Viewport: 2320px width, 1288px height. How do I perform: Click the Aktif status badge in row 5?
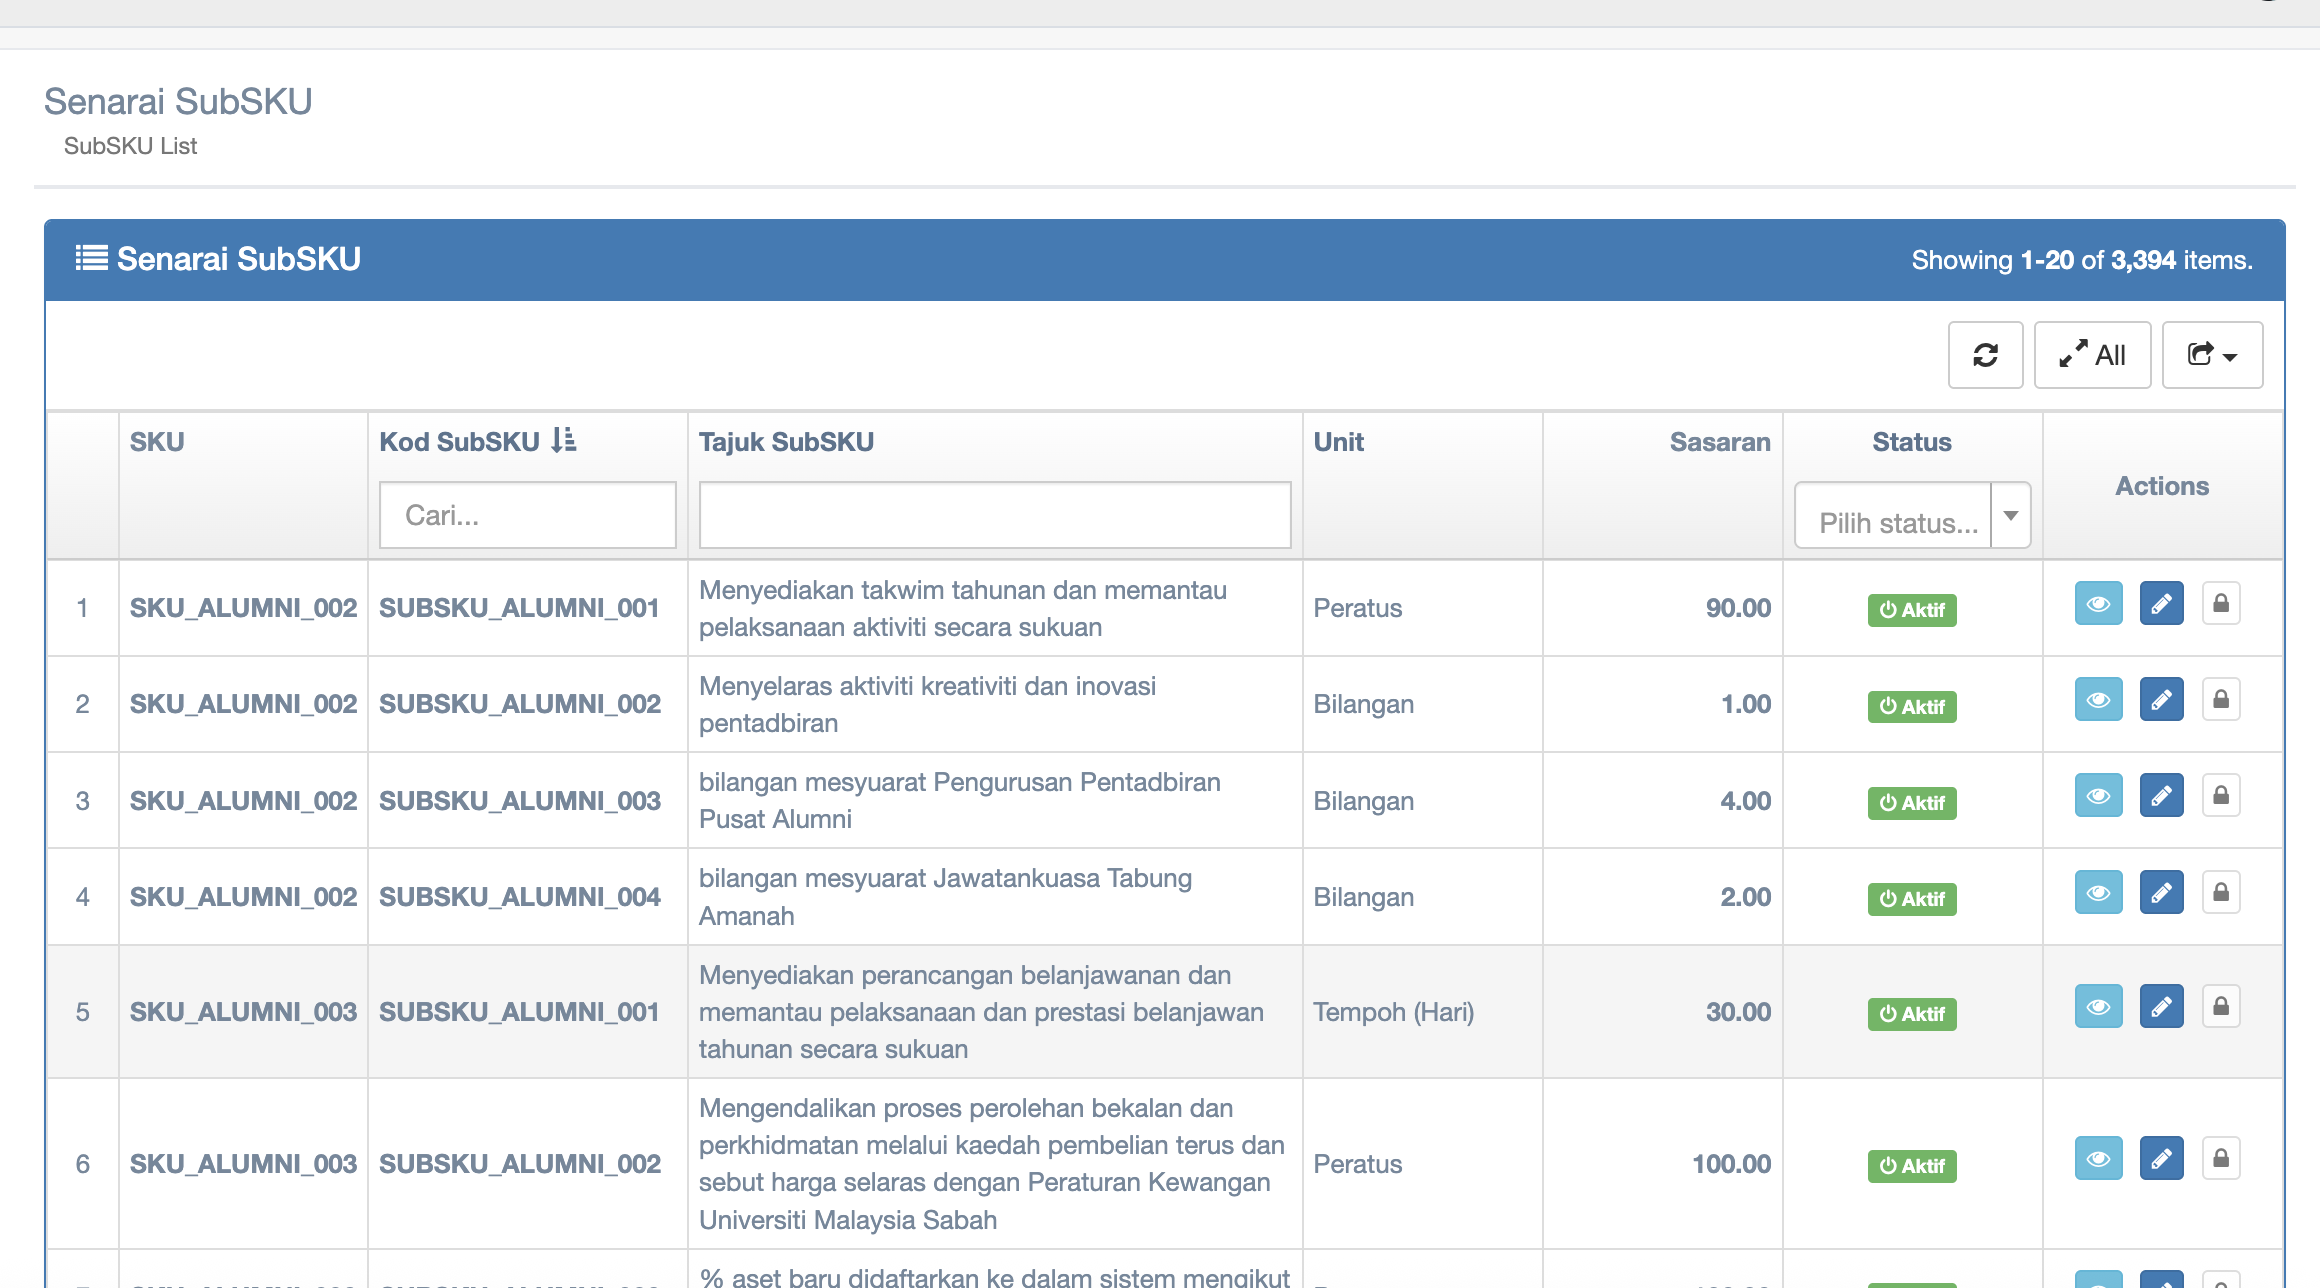point(1911,1014)
